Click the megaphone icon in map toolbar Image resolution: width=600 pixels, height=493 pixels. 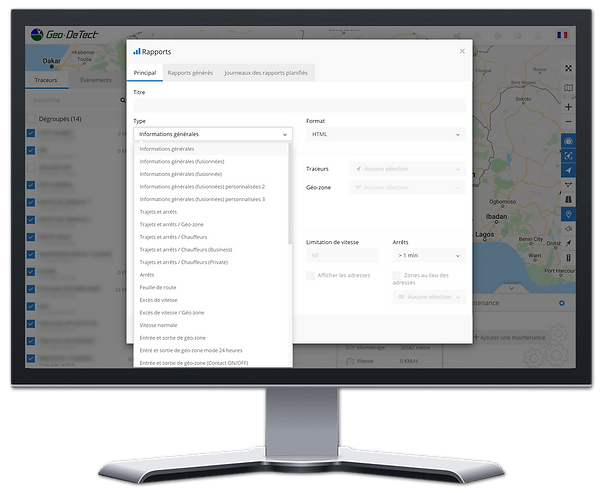[568, 229]
